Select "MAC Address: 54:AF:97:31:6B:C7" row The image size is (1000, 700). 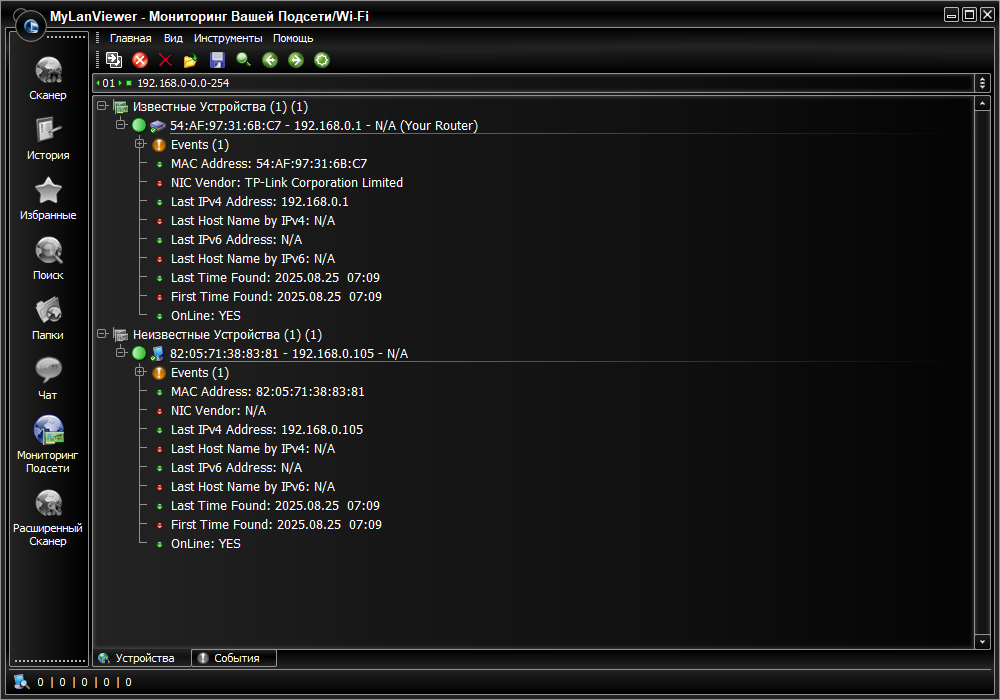coord(268,164)
